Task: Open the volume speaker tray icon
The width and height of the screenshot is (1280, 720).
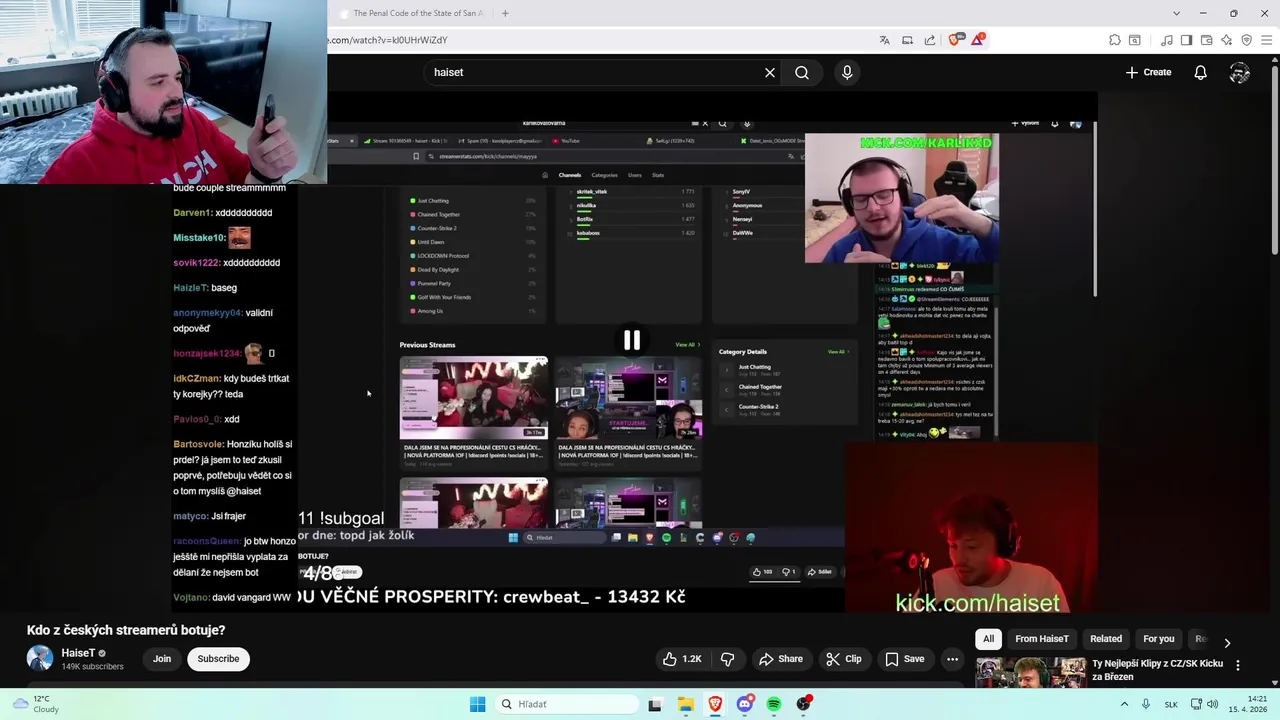Action: (1213, 704)
